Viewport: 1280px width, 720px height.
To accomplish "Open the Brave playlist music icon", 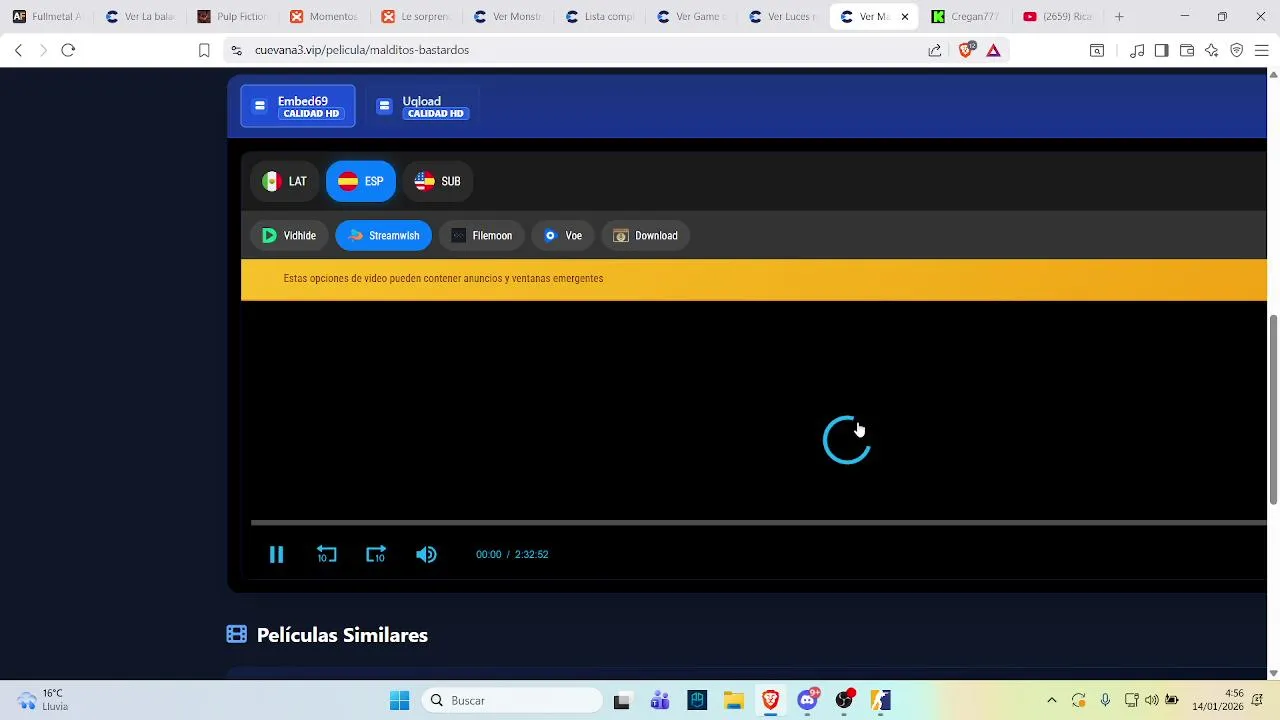I will click(x=1137, y=50).
